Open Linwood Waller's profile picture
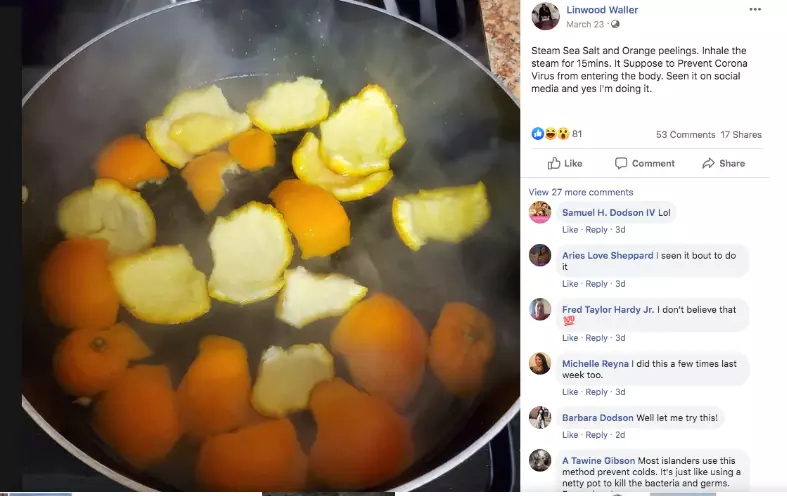 pos(546,16)
